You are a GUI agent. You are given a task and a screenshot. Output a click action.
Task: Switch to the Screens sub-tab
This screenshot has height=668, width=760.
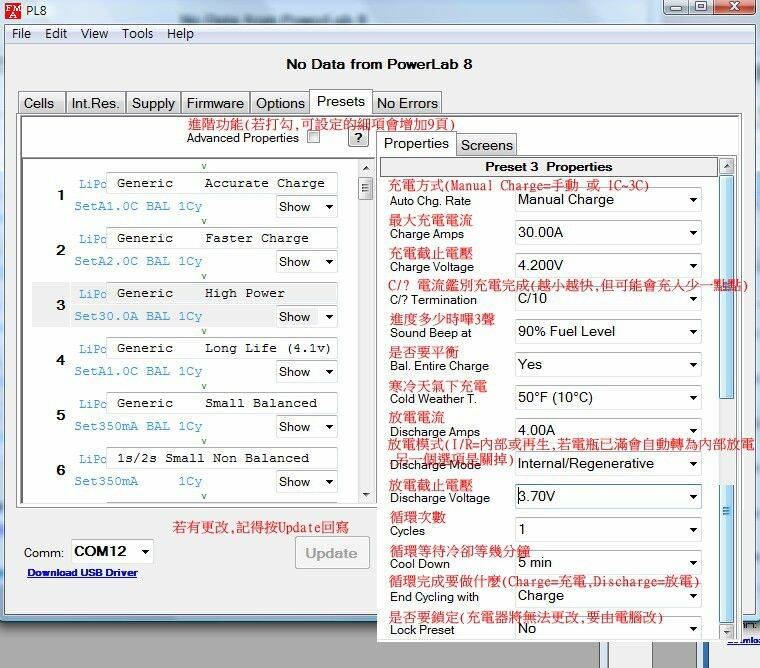[x=487, y=145]
